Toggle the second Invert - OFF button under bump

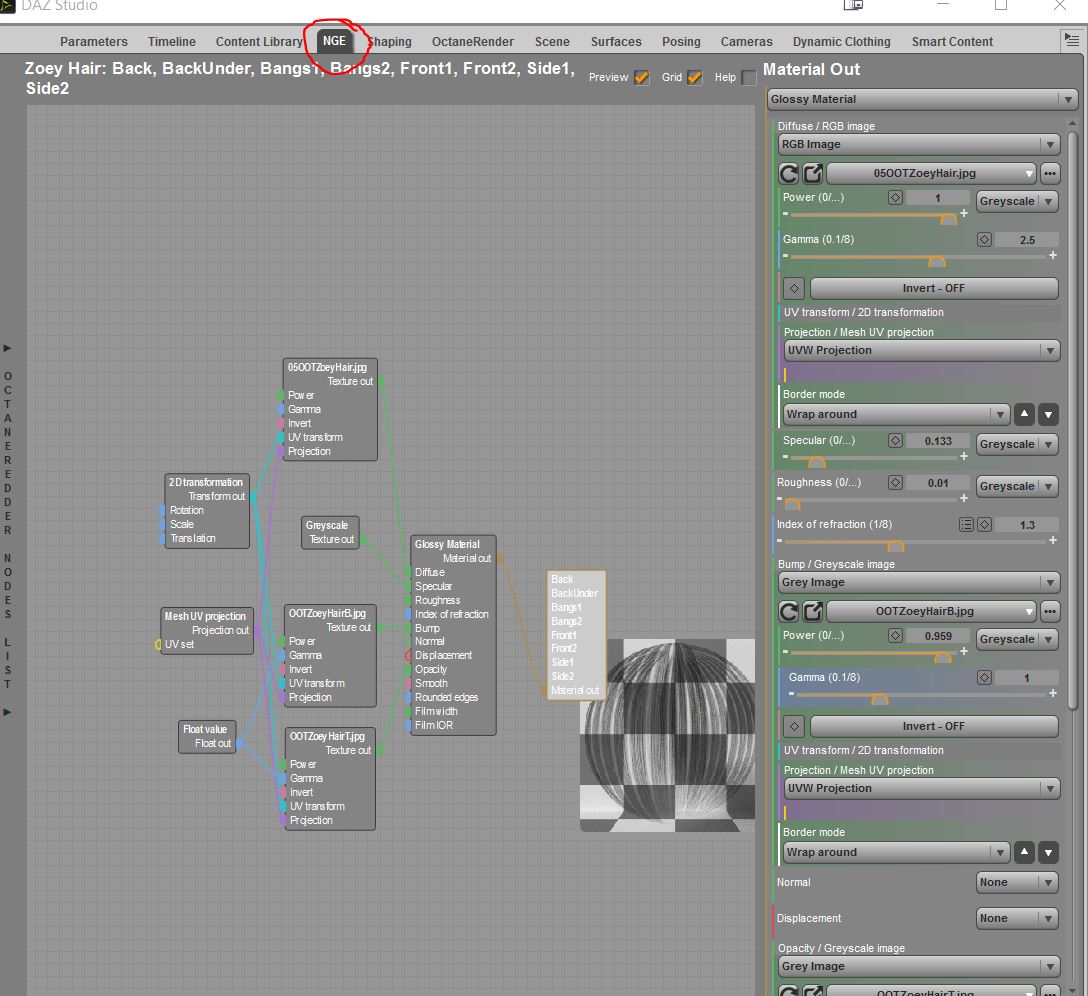point(934,726)
